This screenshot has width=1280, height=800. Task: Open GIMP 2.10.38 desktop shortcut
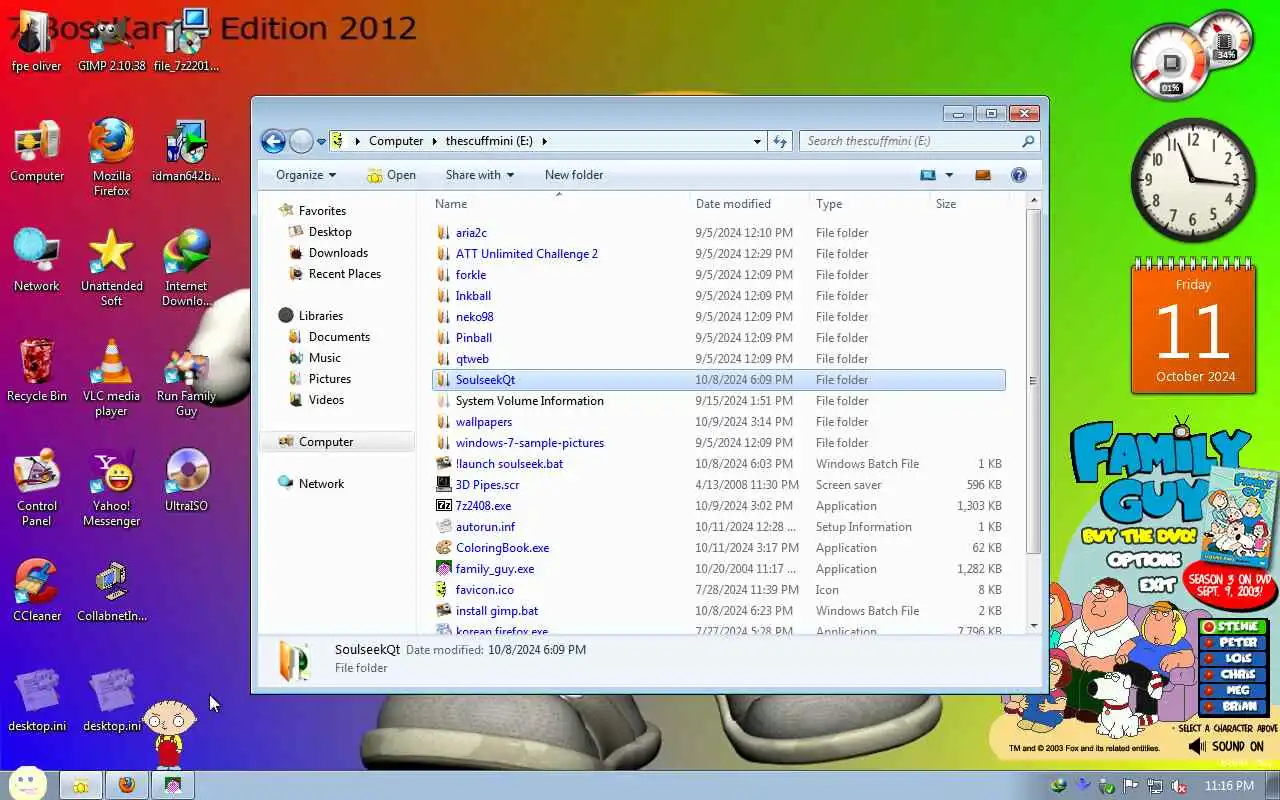(111, 42)
